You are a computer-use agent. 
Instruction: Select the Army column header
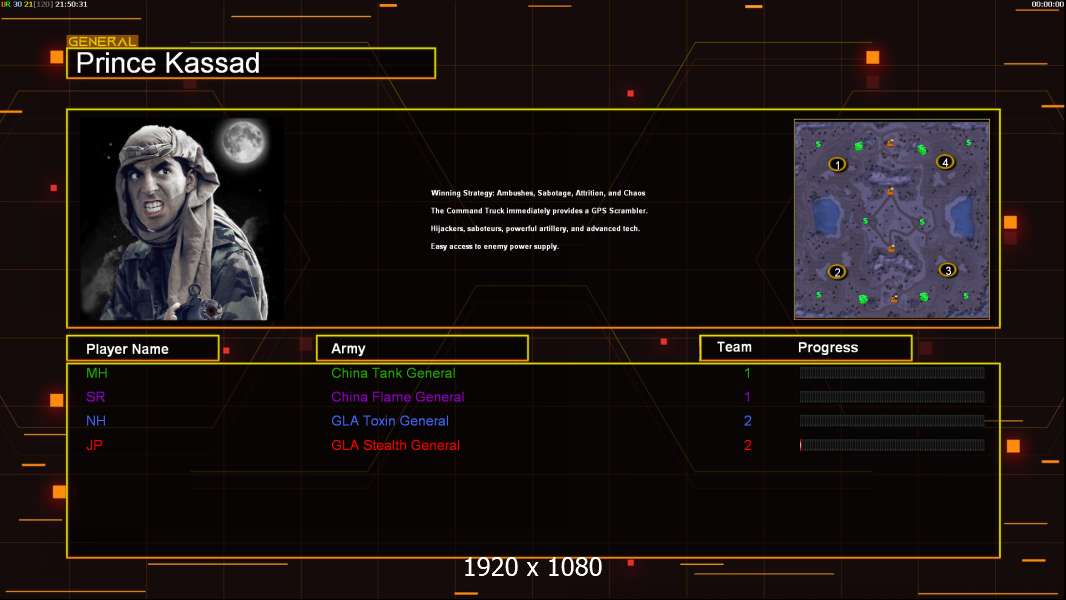tap(422, 349)
